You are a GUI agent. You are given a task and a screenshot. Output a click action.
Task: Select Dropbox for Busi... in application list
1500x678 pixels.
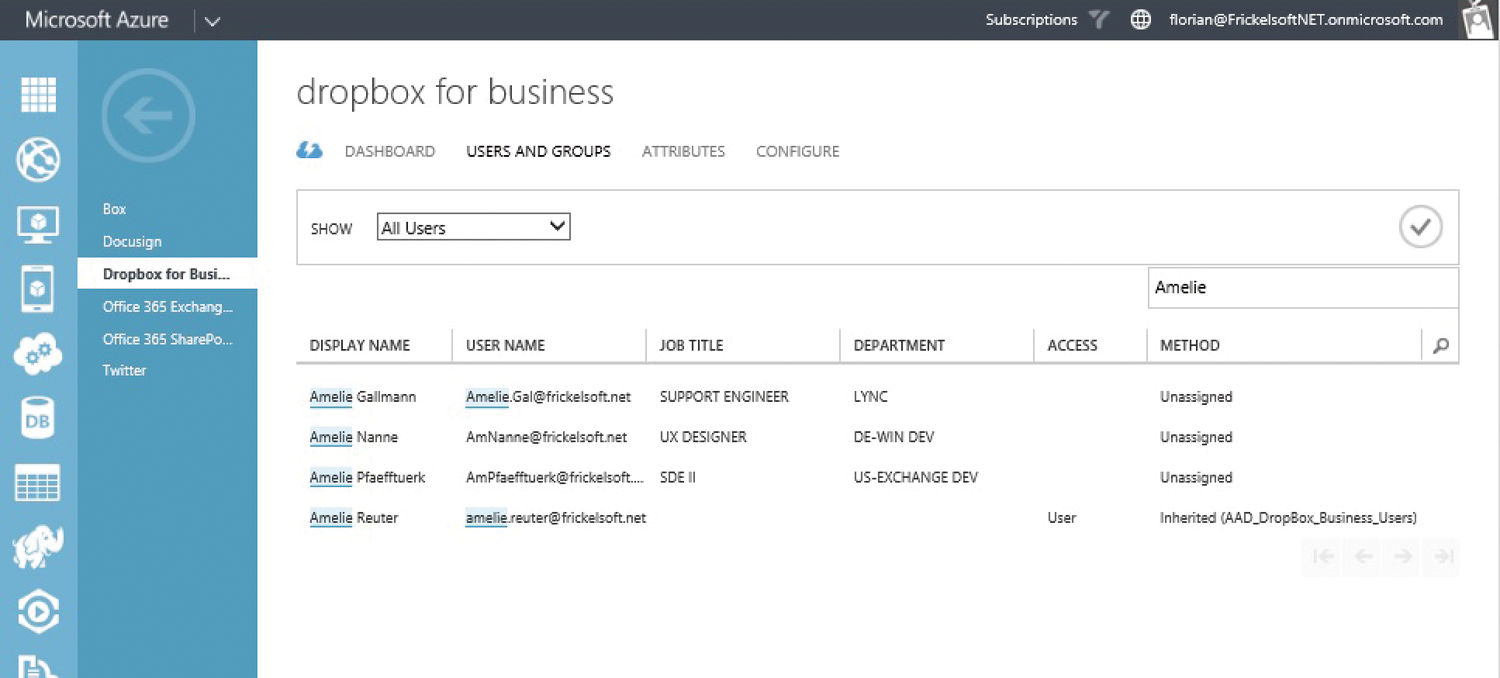tap(167, 274)
